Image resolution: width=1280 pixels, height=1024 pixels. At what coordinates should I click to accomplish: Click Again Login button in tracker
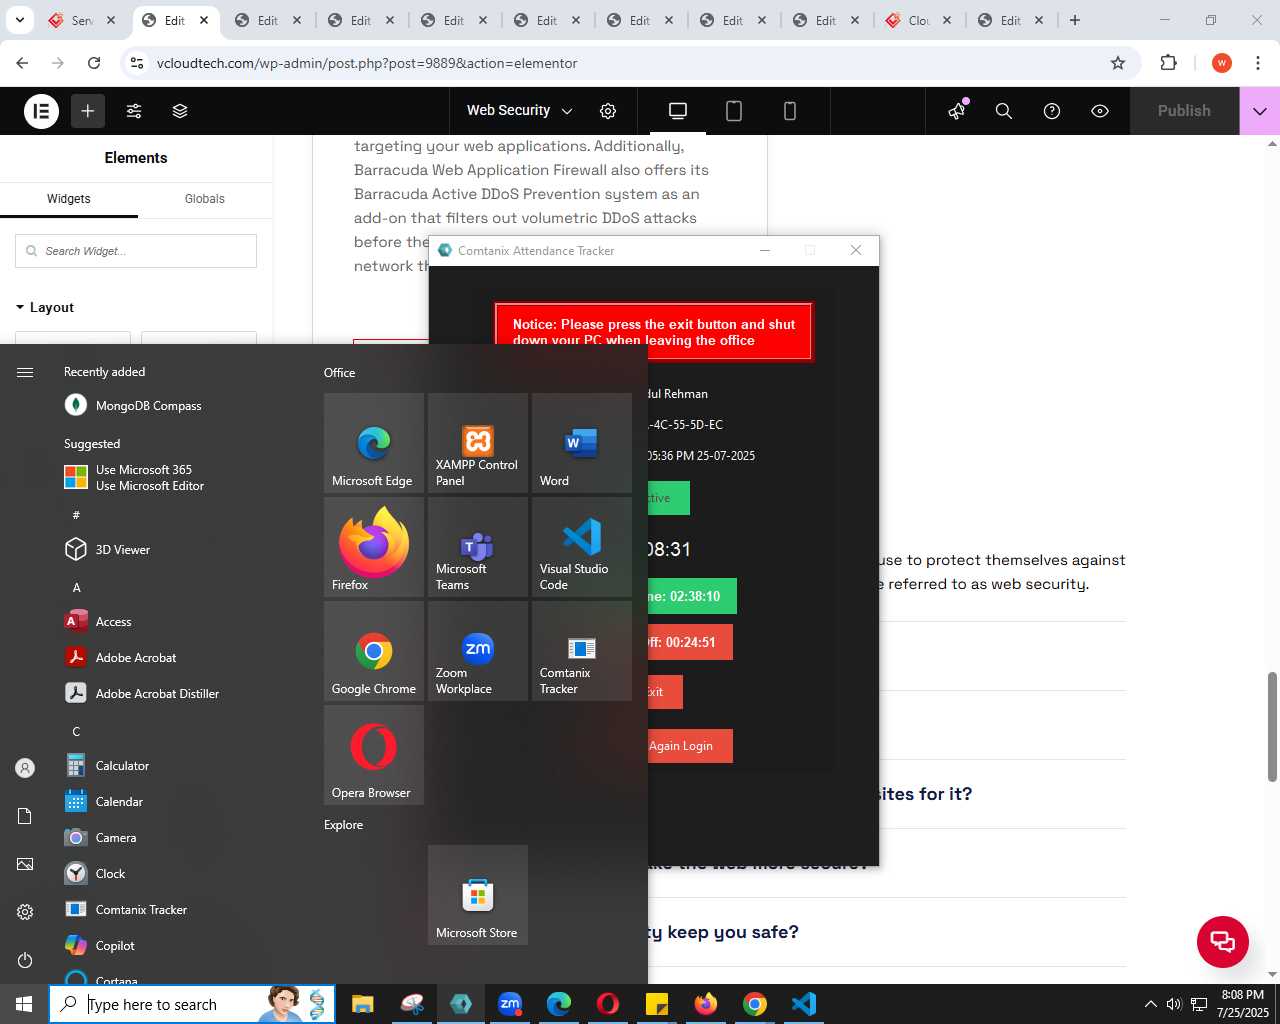(690, 746)
